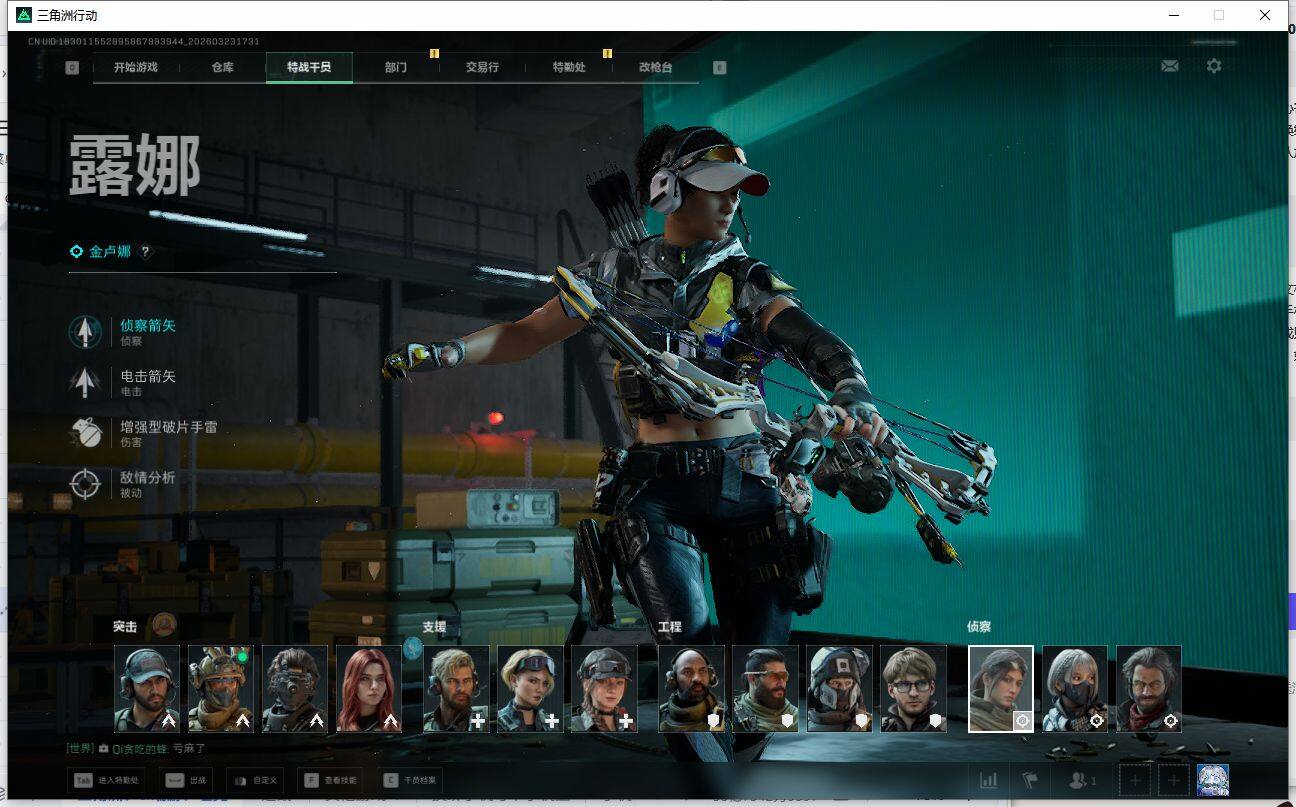Go to the 特勤处 tab

click(569, 68)
